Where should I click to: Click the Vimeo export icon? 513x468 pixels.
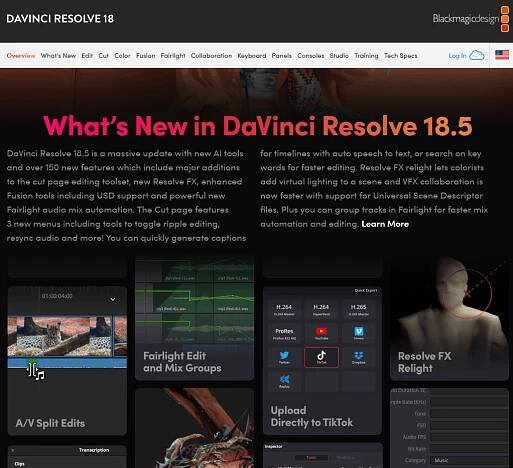[x=359, y=333]
